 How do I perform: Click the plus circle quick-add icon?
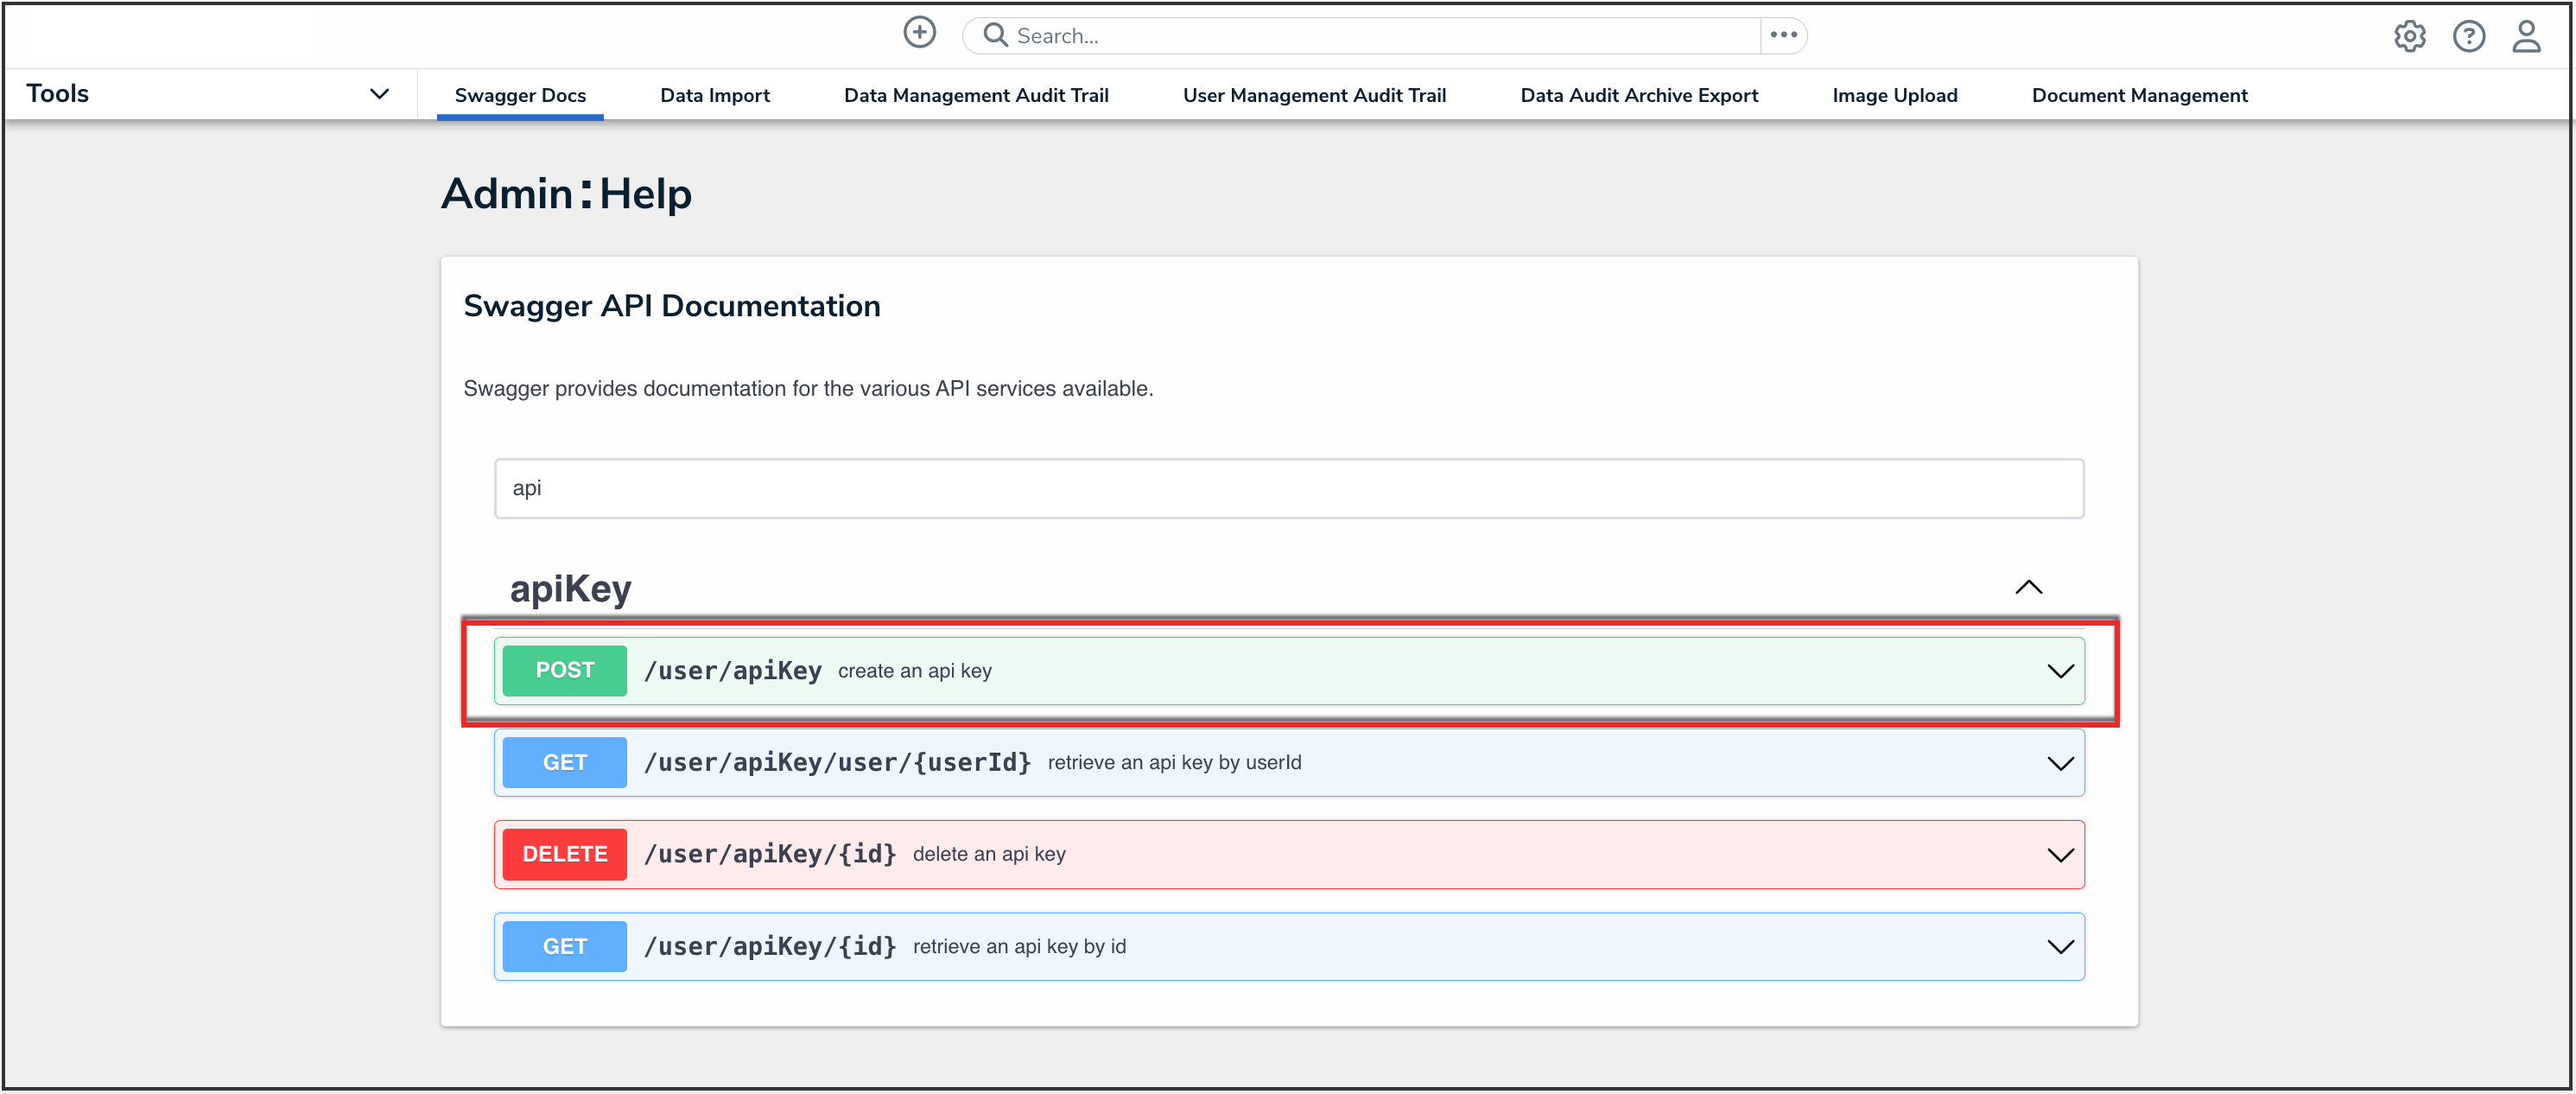pos(919,33)
